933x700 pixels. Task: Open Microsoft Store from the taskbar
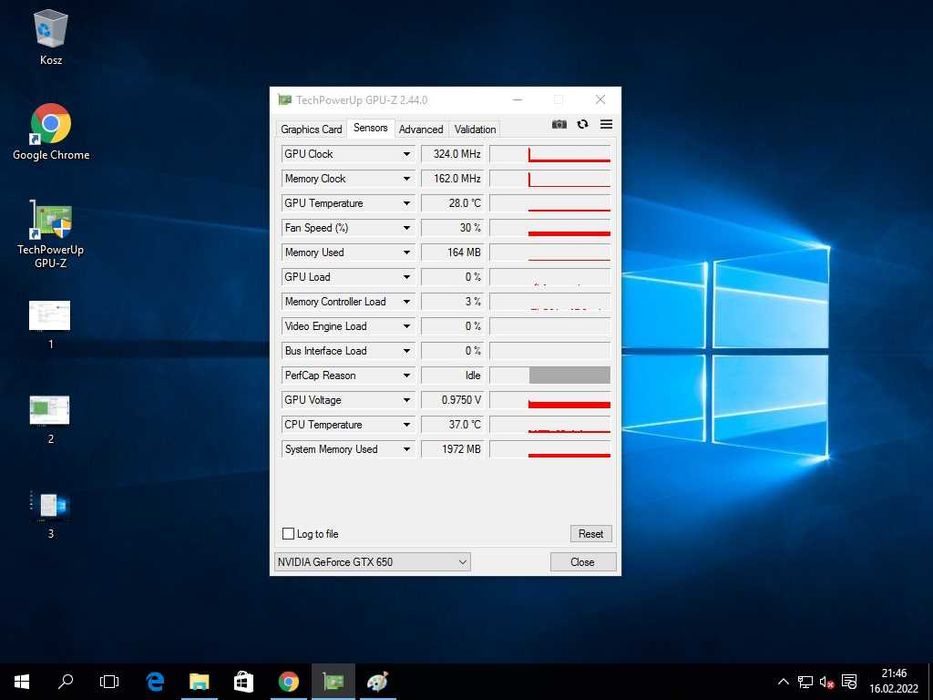[x=244, y=682]
